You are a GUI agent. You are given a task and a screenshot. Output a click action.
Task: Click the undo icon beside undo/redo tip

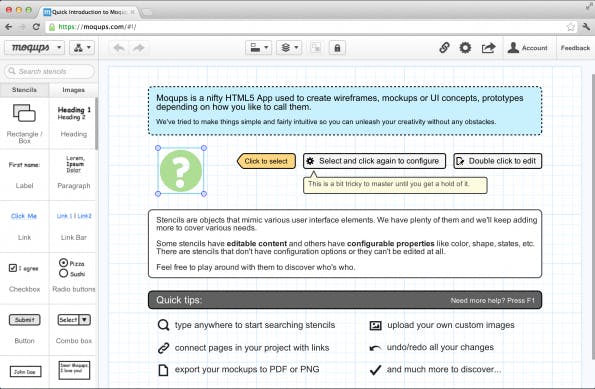coord(375,348)
